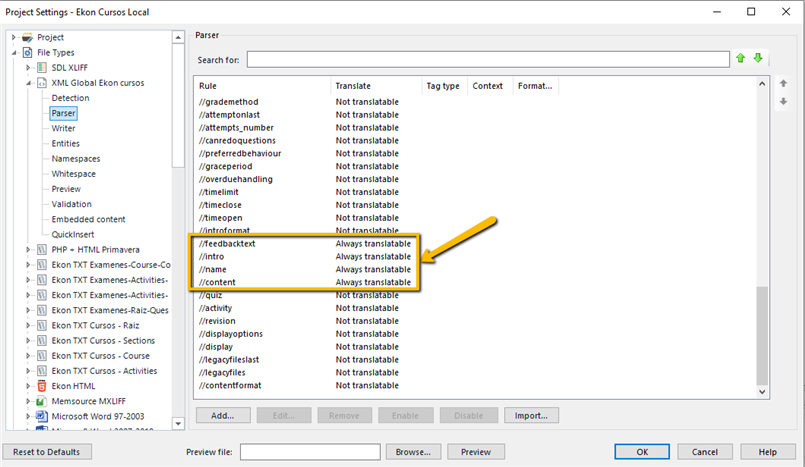The width and height of the screenshot is (805, 467).
Task: Open the Whitespace settings page
Action: point(73,174)
